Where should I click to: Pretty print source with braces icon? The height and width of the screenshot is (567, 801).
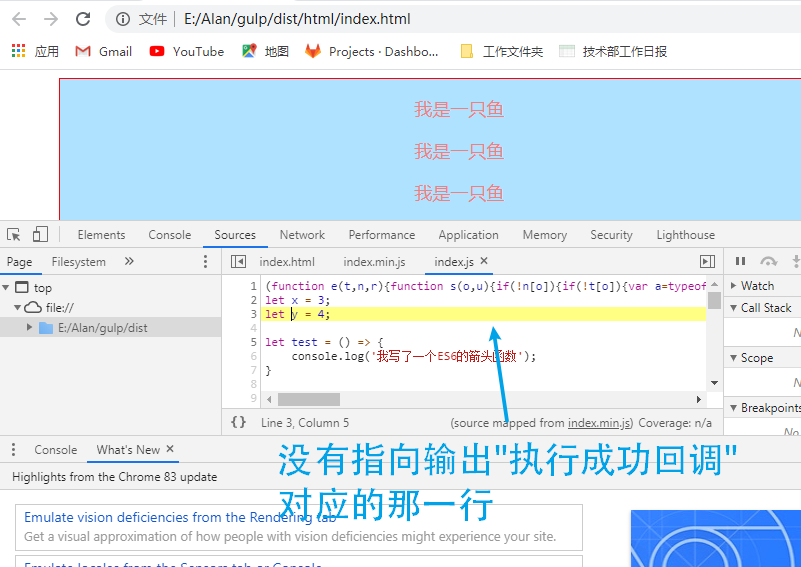(239, 422)
